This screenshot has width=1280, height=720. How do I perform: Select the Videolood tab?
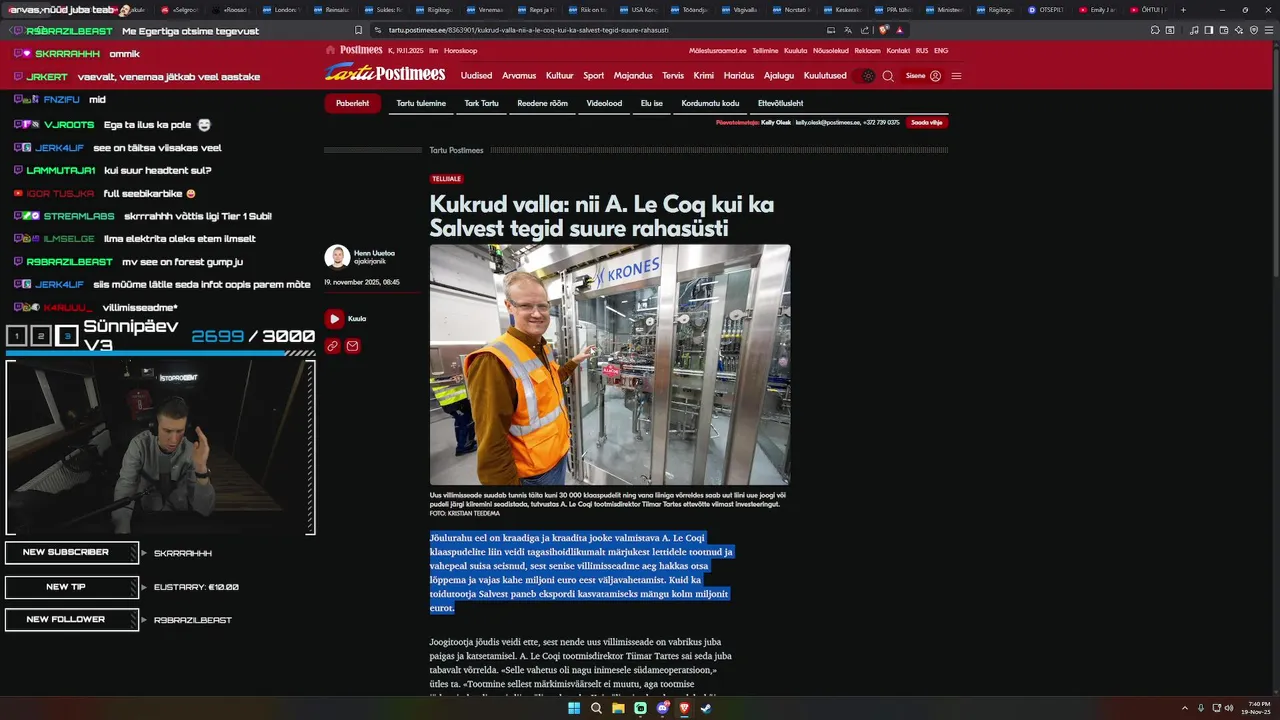click(604, 103)
